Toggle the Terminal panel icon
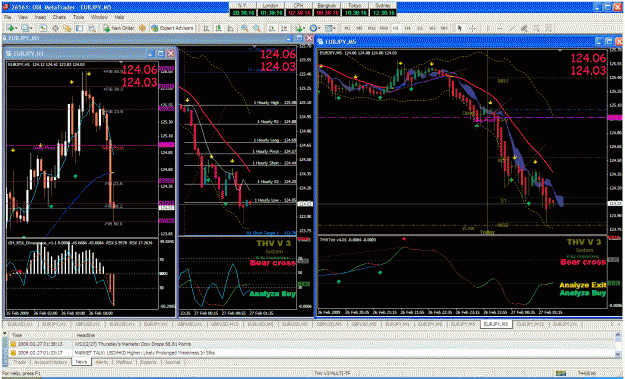 (79, 28)
